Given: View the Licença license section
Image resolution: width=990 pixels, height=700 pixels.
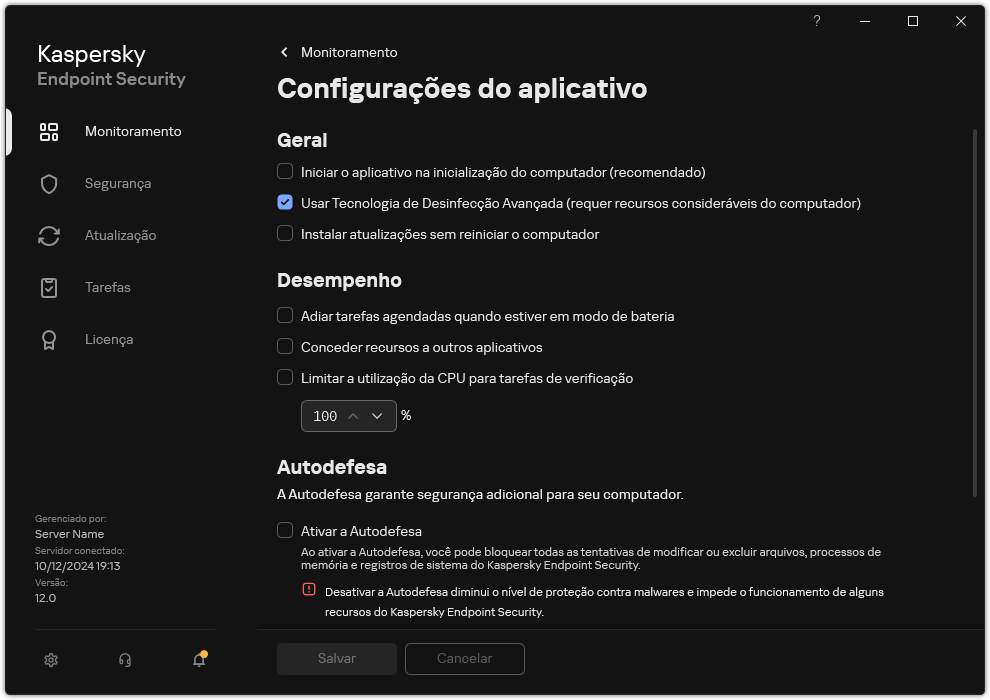Looking at the screenshot, I should [x=108, y=339].
